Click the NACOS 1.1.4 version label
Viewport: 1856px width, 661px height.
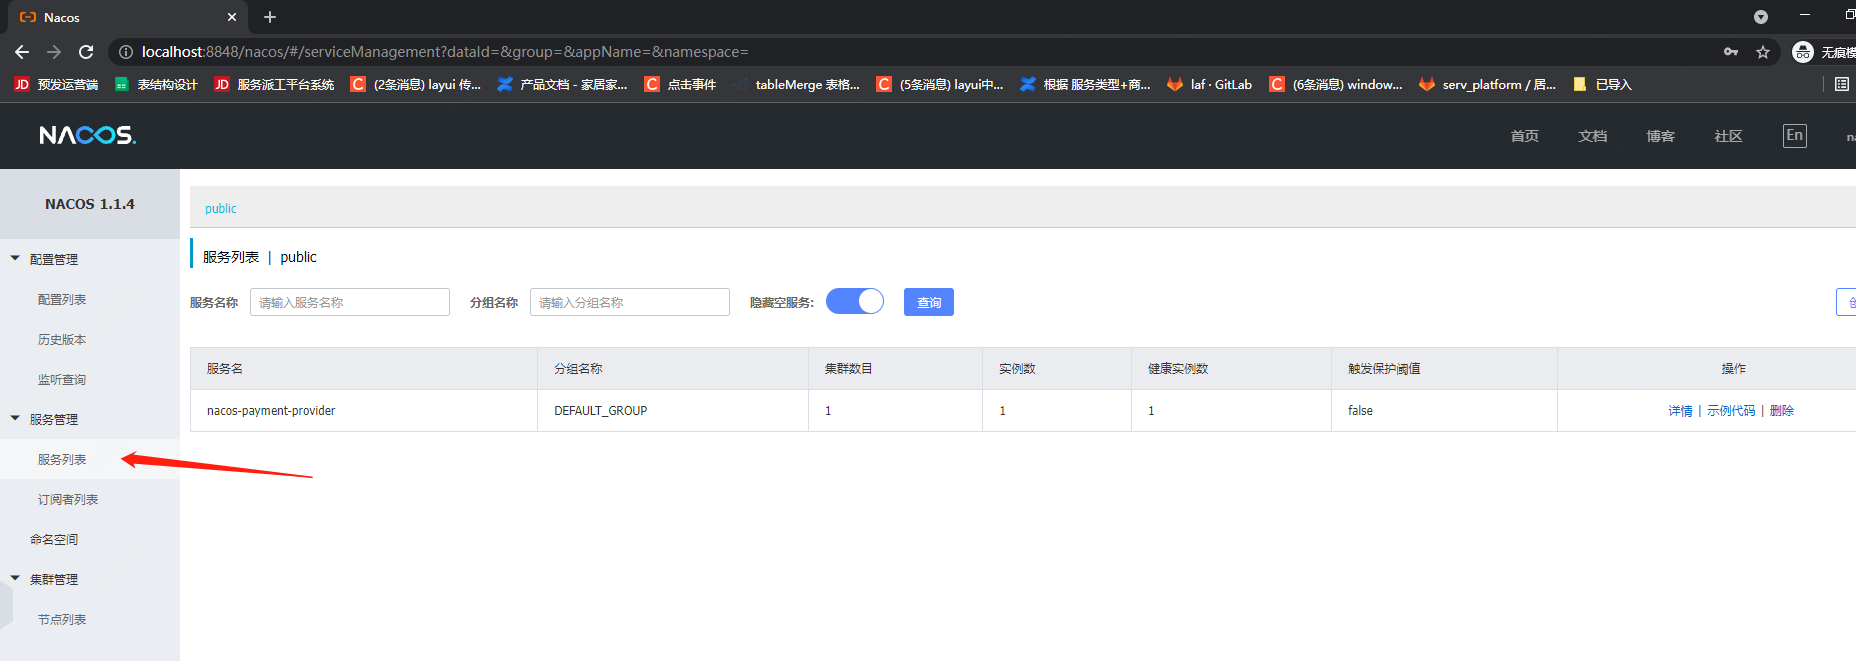90,204
